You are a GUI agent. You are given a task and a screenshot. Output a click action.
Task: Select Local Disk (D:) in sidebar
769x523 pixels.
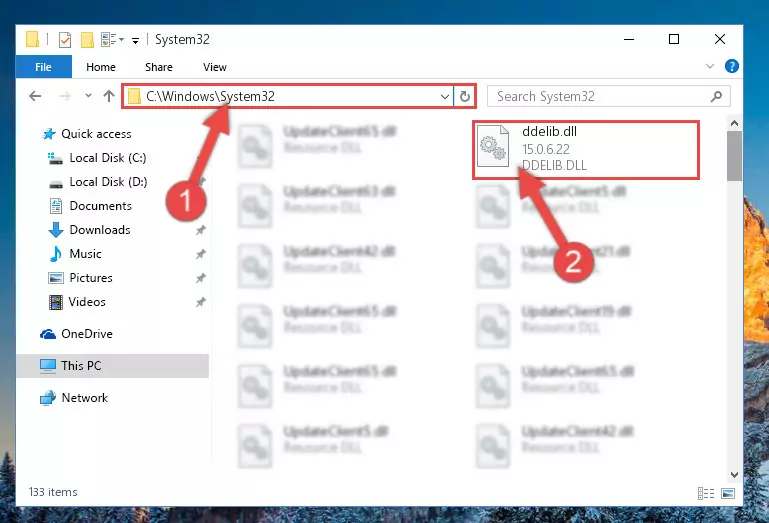(x=108, y=182)
